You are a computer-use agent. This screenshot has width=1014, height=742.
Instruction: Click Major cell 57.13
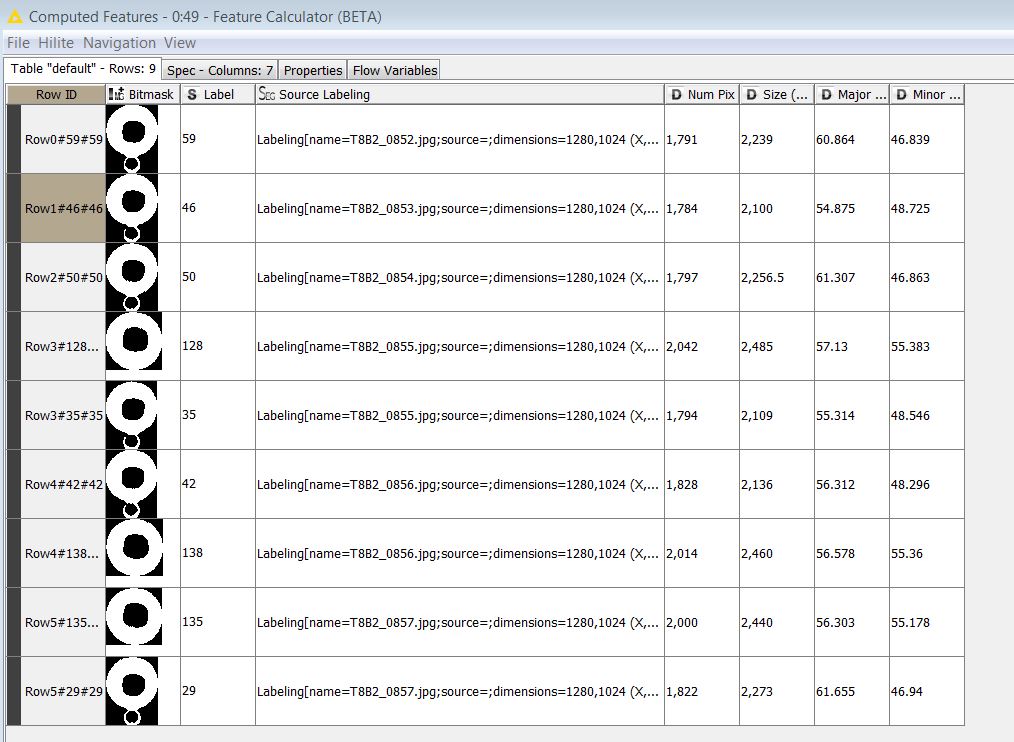coord(852,346)
